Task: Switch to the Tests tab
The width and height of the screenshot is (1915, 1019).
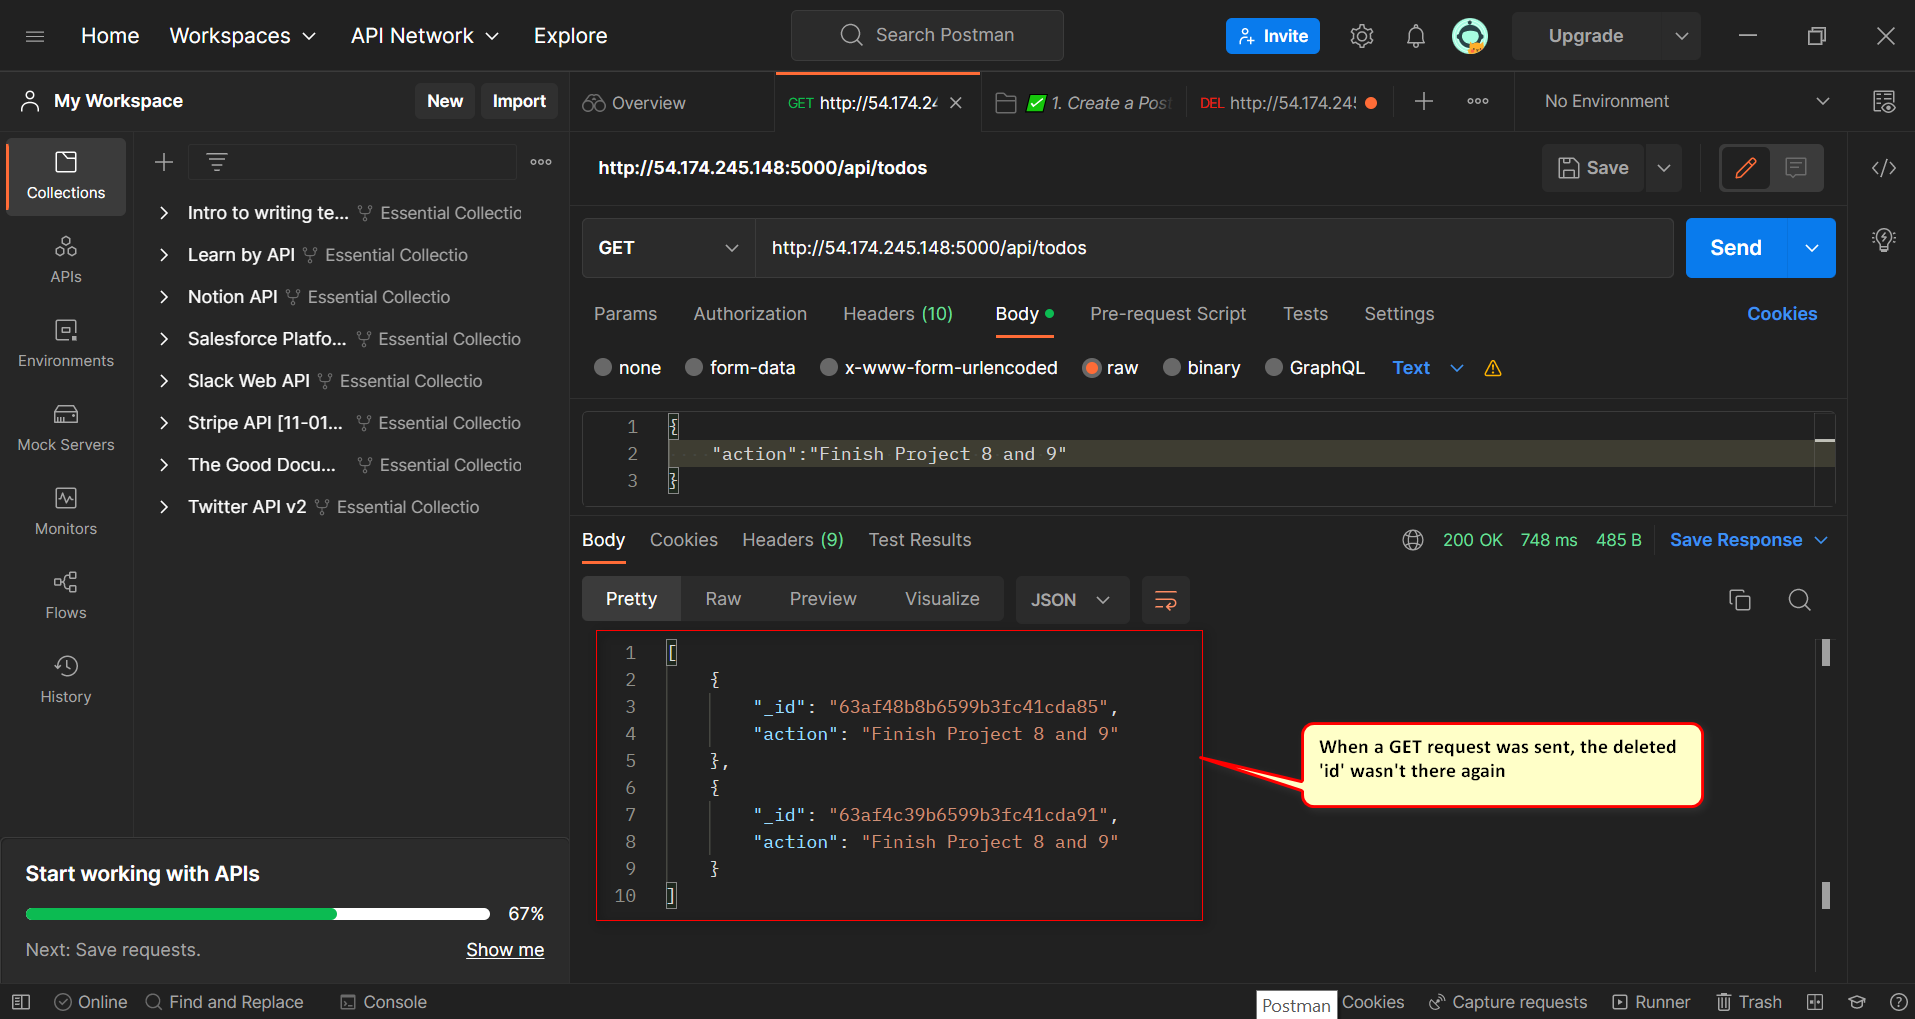Action: 1305,314
